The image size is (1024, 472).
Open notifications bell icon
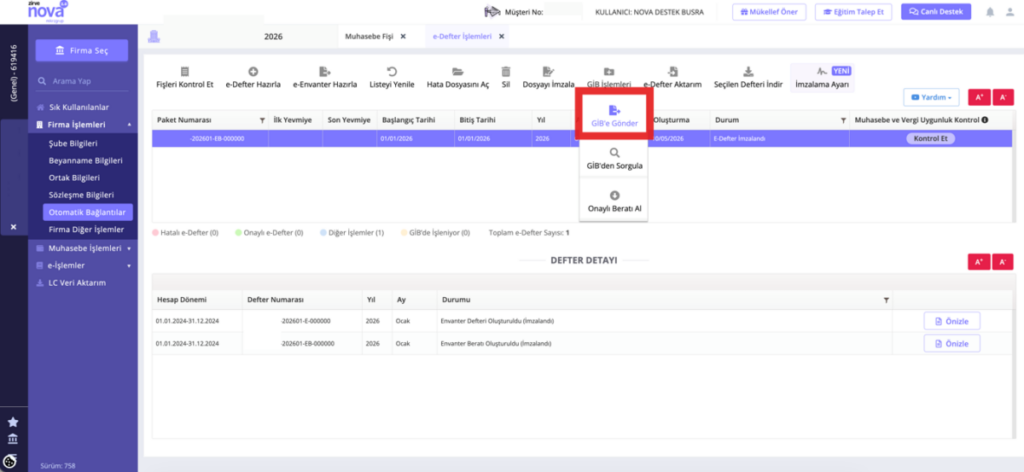991,12
